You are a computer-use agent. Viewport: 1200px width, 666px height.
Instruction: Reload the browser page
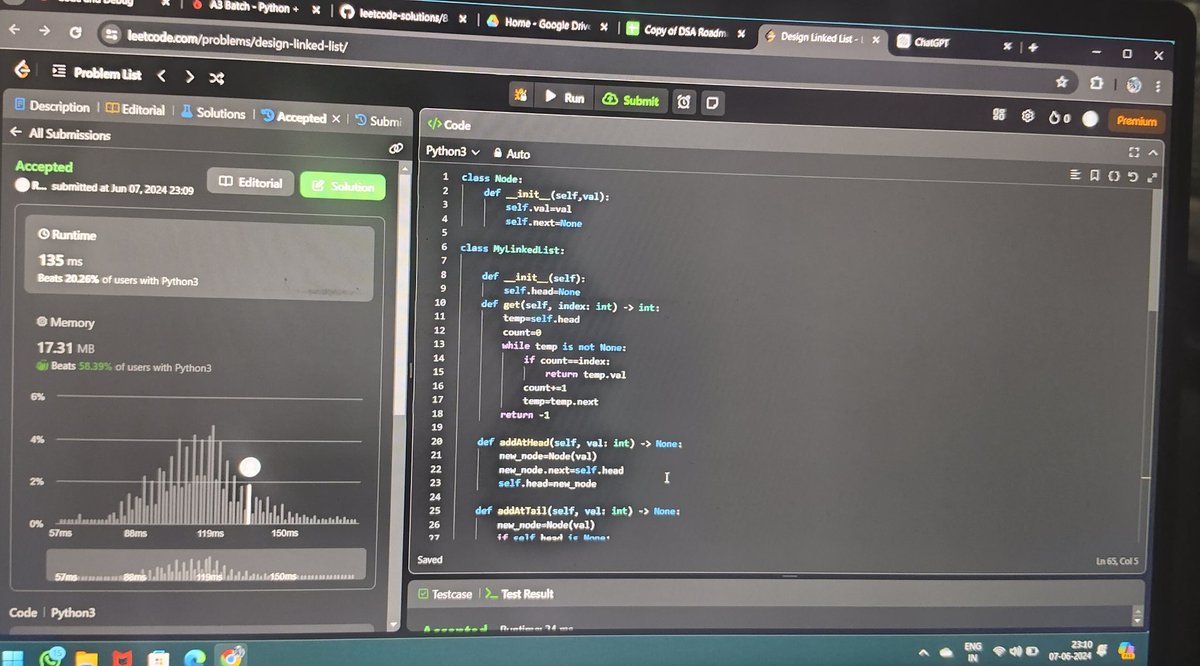[x=76, y=32]
